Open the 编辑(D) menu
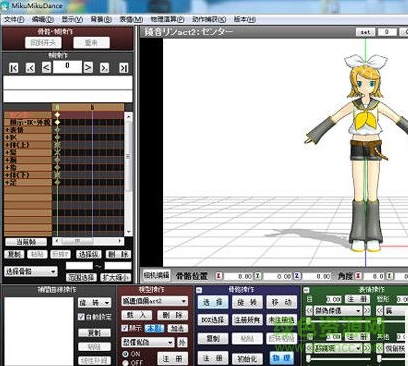This screenshot has height=366, width=408. [43, 20]
